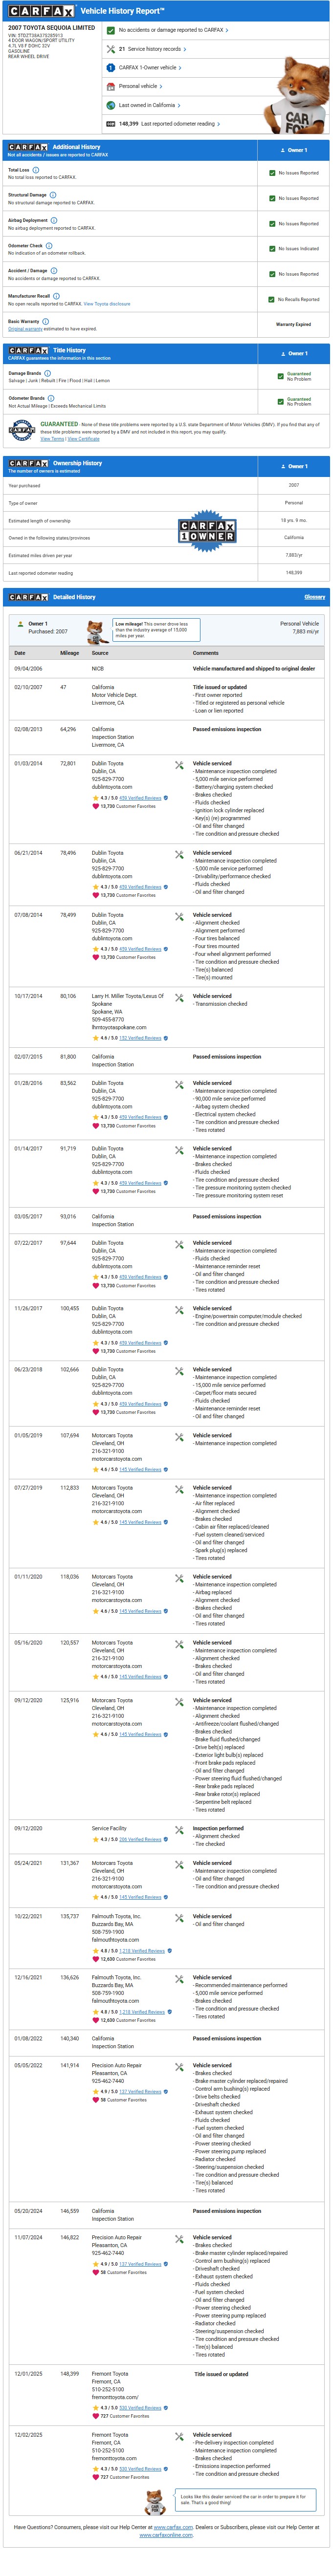Click the Structural Damage info icon
The width and height of the screenshot is (333, 2576).
53,195
